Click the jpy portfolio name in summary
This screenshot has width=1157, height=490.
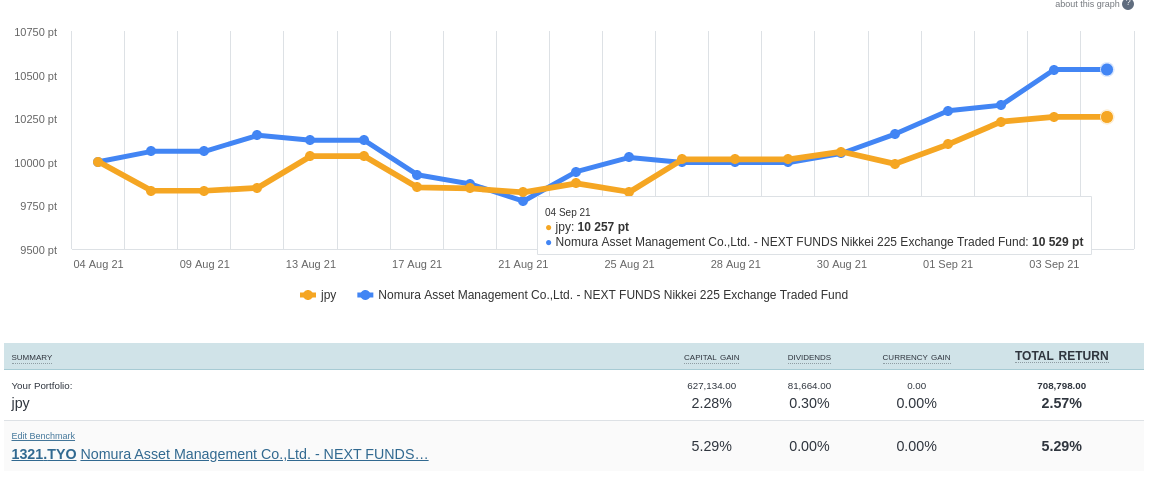pos(21,403)
